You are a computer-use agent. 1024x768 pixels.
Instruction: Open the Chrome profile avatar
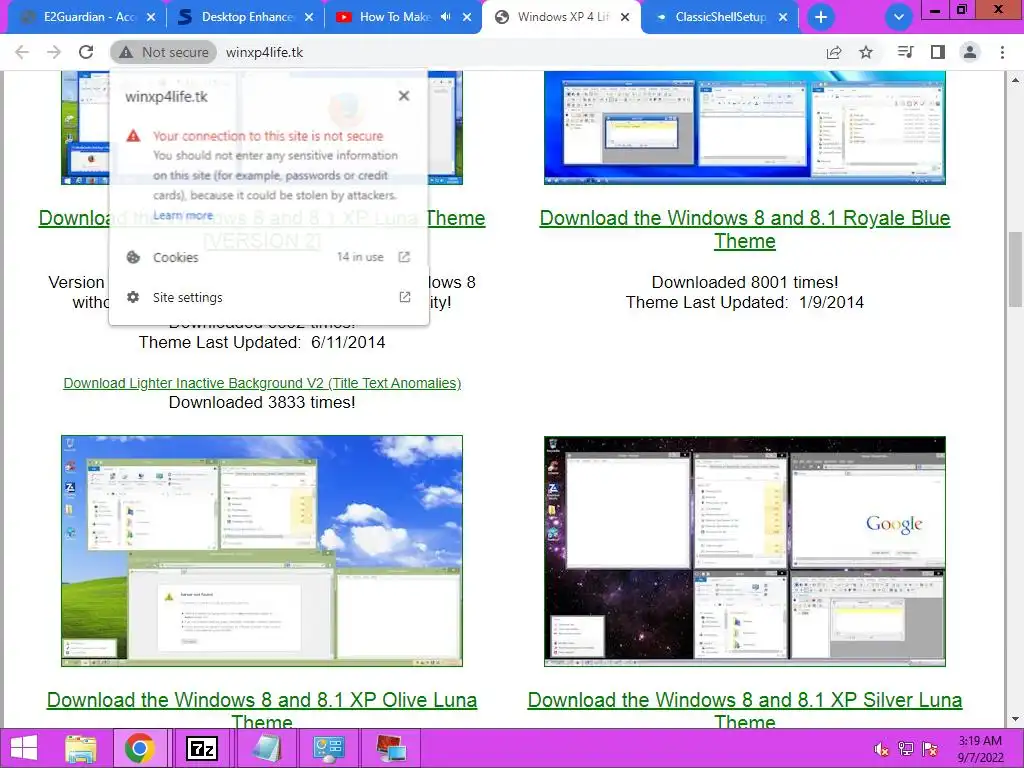click(x=970, y=52)
